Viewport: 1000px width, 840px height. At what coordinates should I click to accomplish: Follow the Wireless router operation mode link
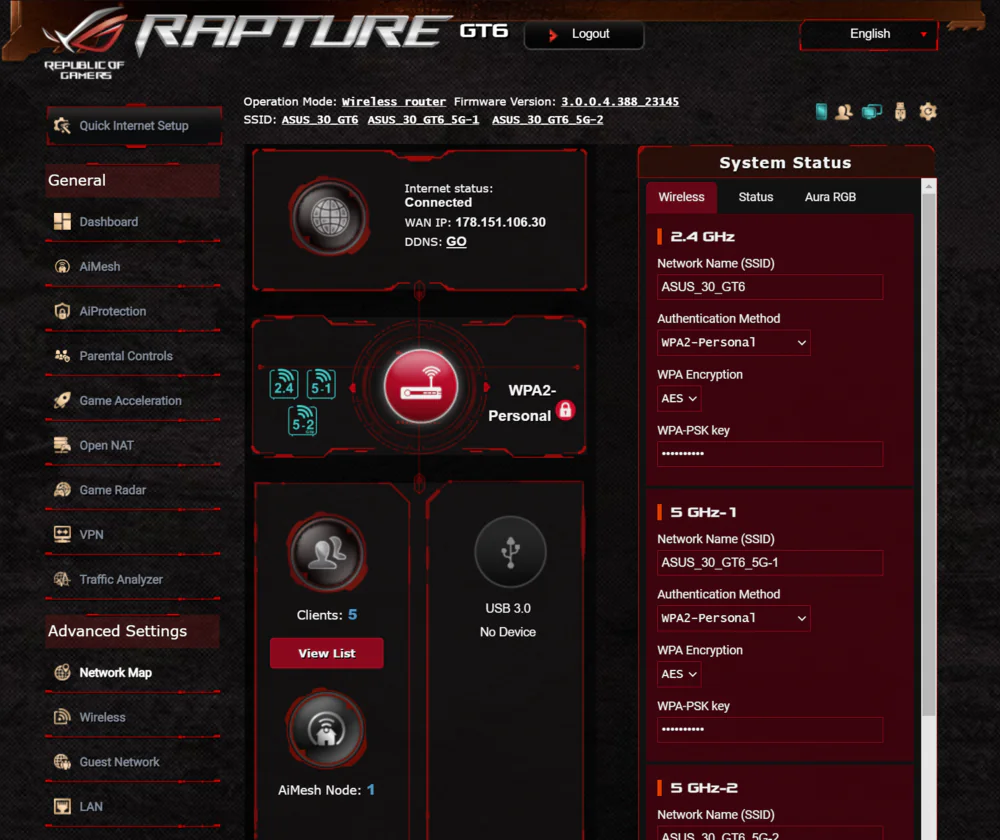[x=393, y=102]
